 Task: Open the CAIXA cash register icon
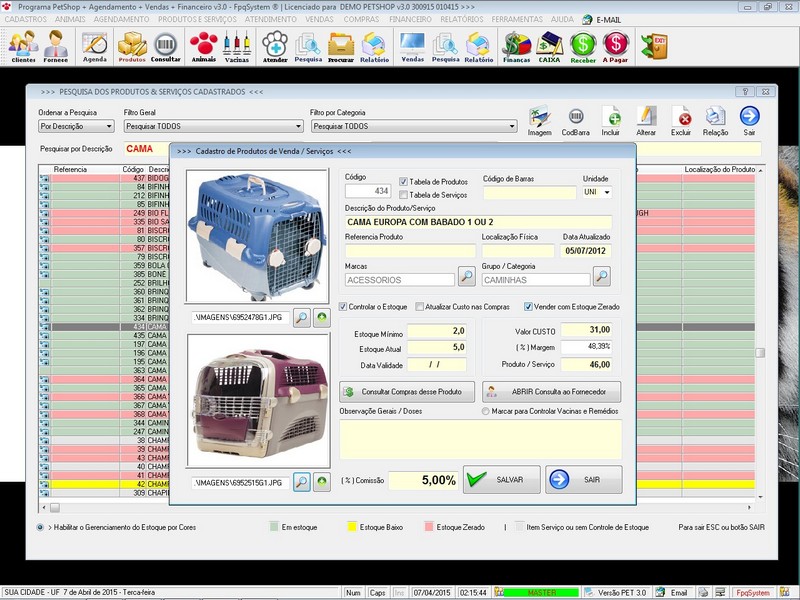(549, 45)
